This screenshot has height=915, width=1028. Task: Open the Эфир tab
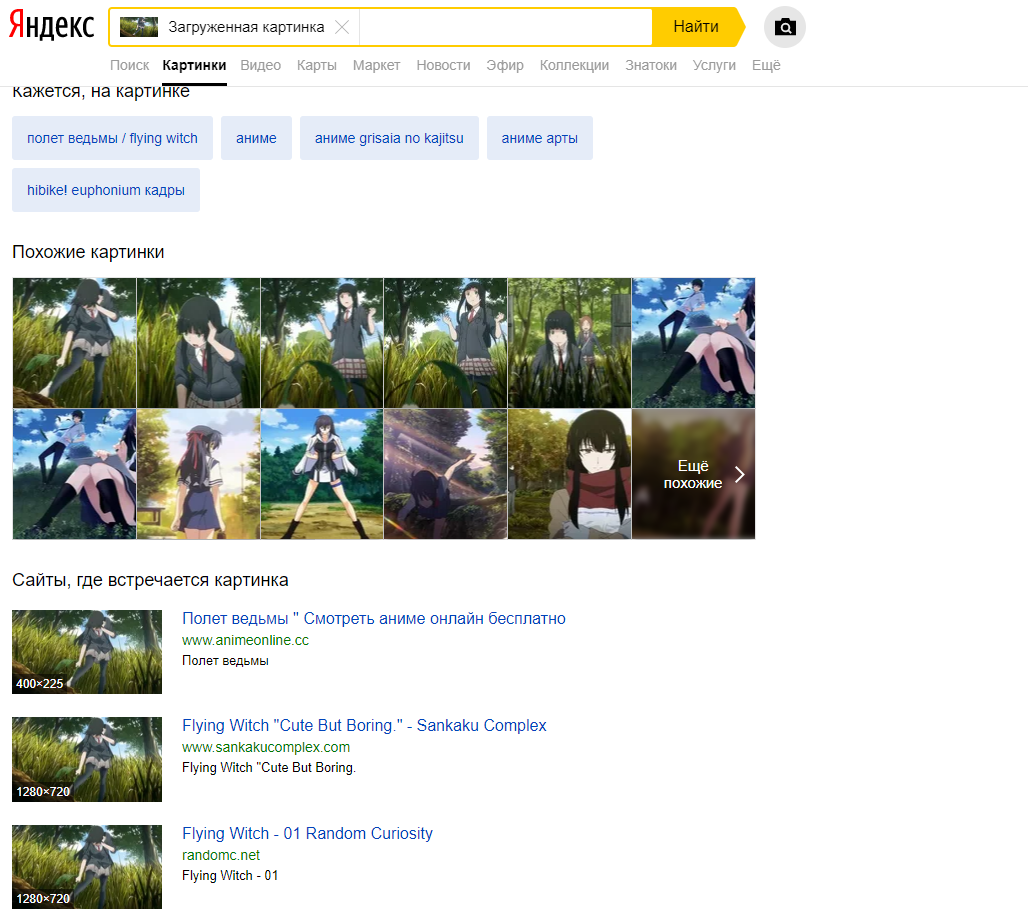pos(505,66)
